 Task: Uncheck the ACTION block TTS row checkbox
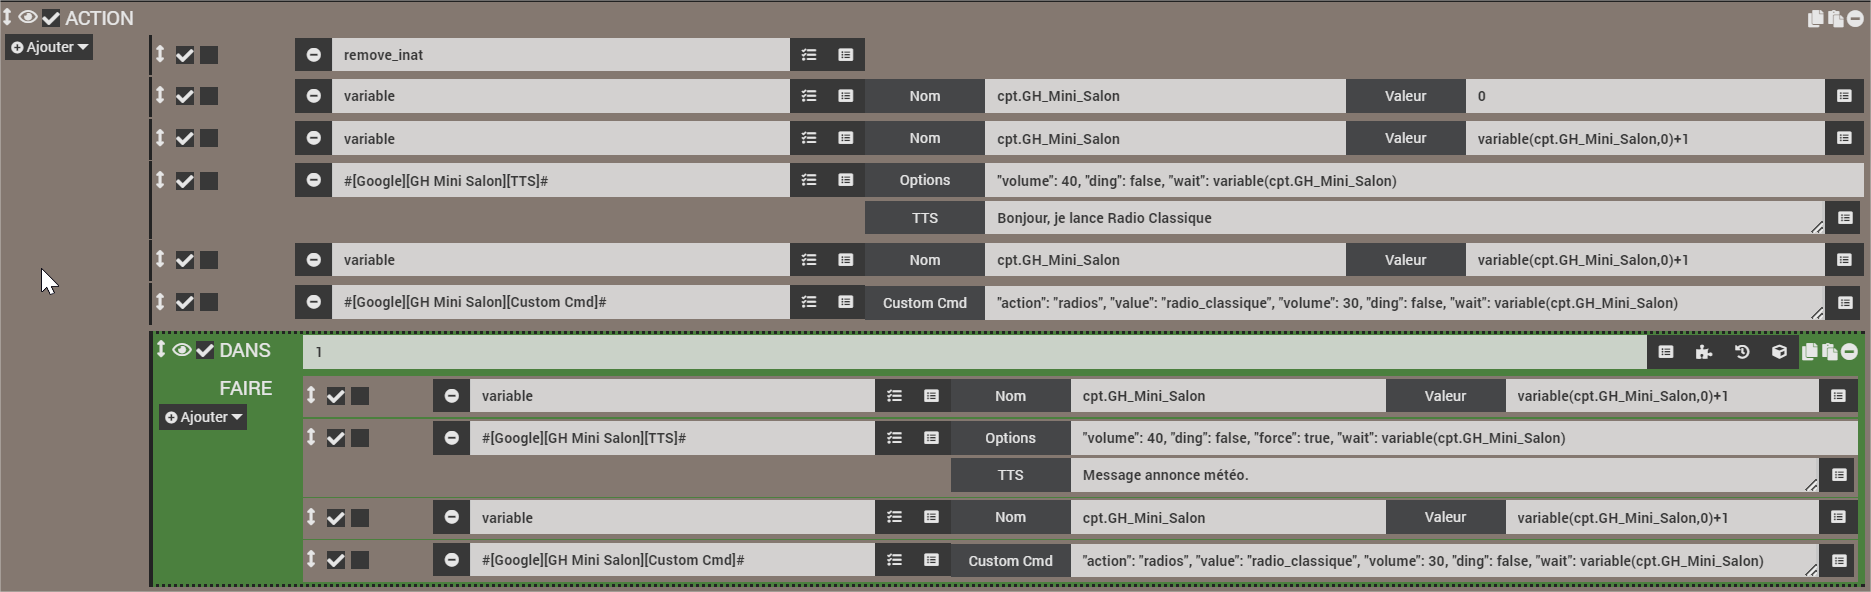[x=185, y=181]
